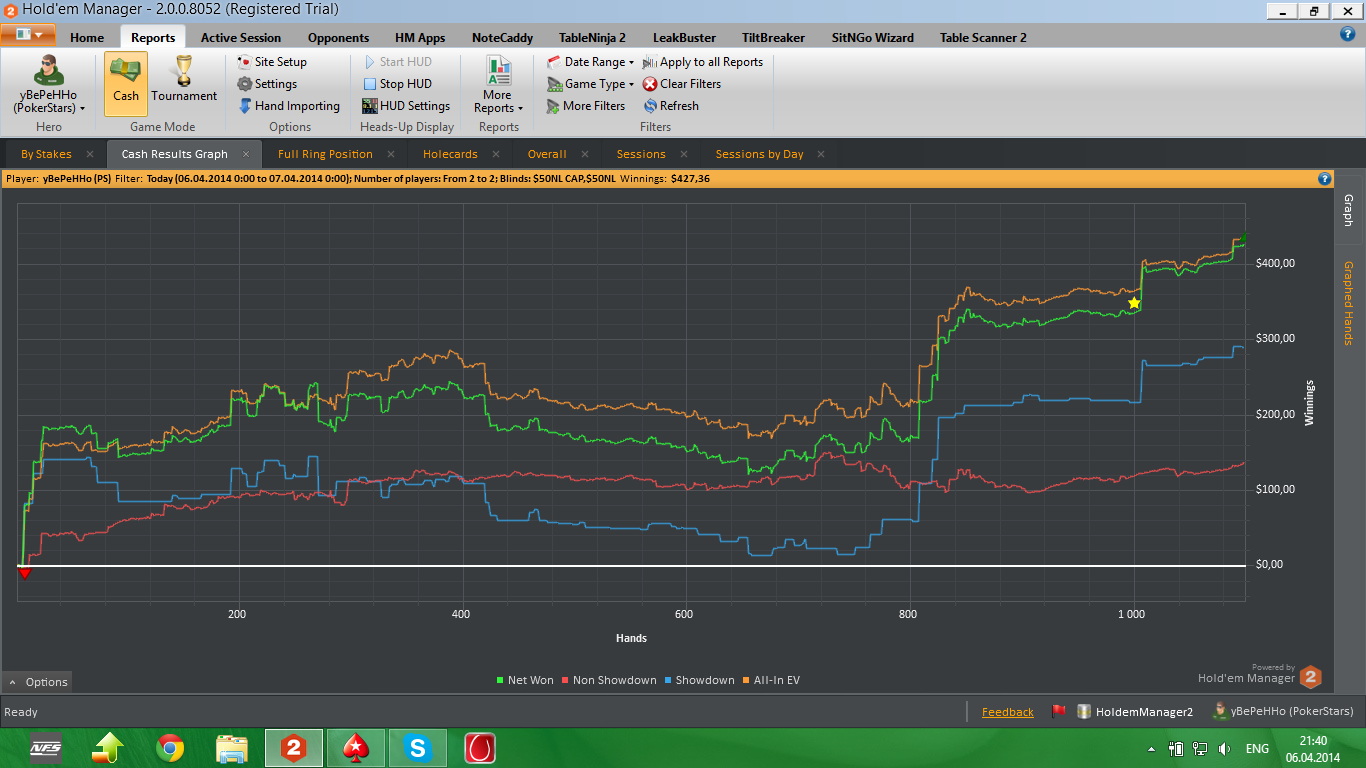This screenshot has height=768, width=1366.
Task: Click the Stop HUD button
Action: [397, 84]
